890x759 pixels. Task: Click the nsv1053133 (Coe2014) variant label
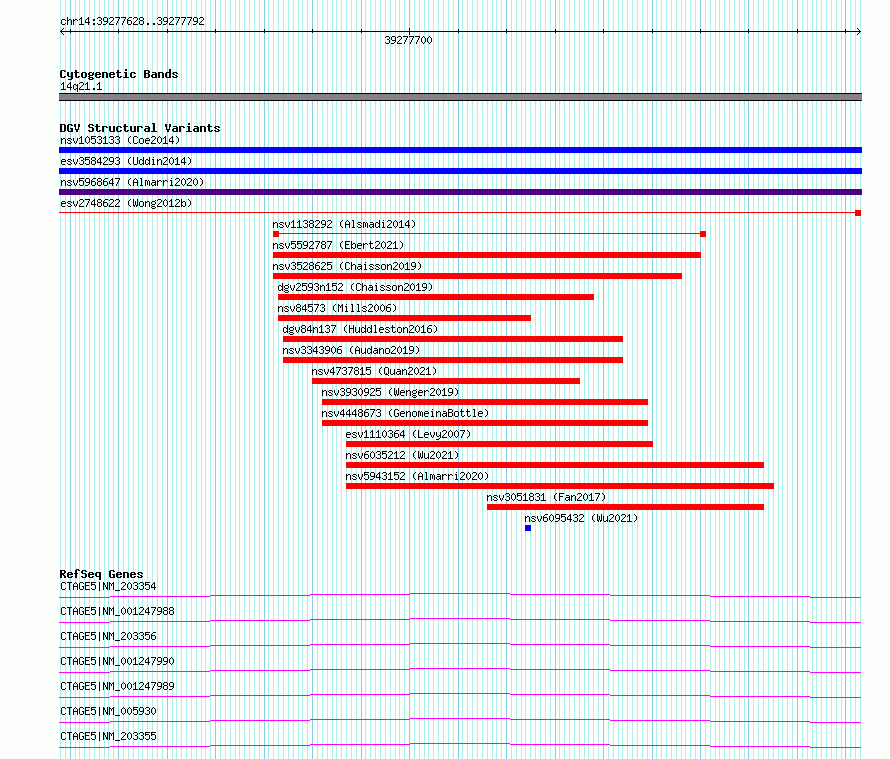[x=120, y=140]
